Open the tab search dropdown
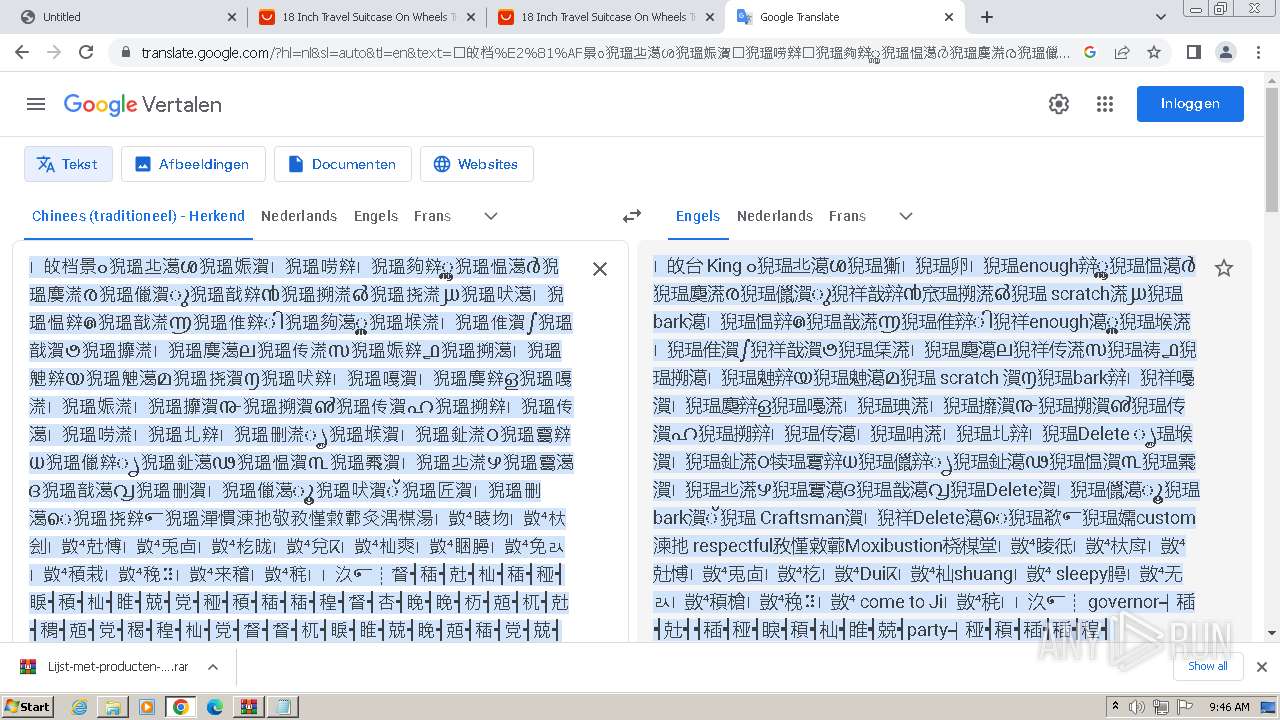The image size is (1280, 720). click(1161, 17)
